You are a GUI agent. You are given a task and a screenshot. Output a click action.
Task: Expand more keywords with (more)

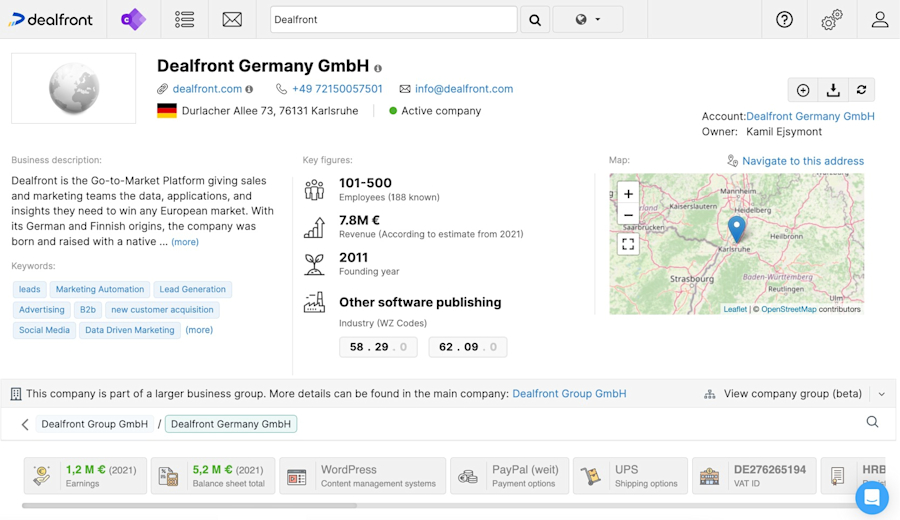coord(199,330)
